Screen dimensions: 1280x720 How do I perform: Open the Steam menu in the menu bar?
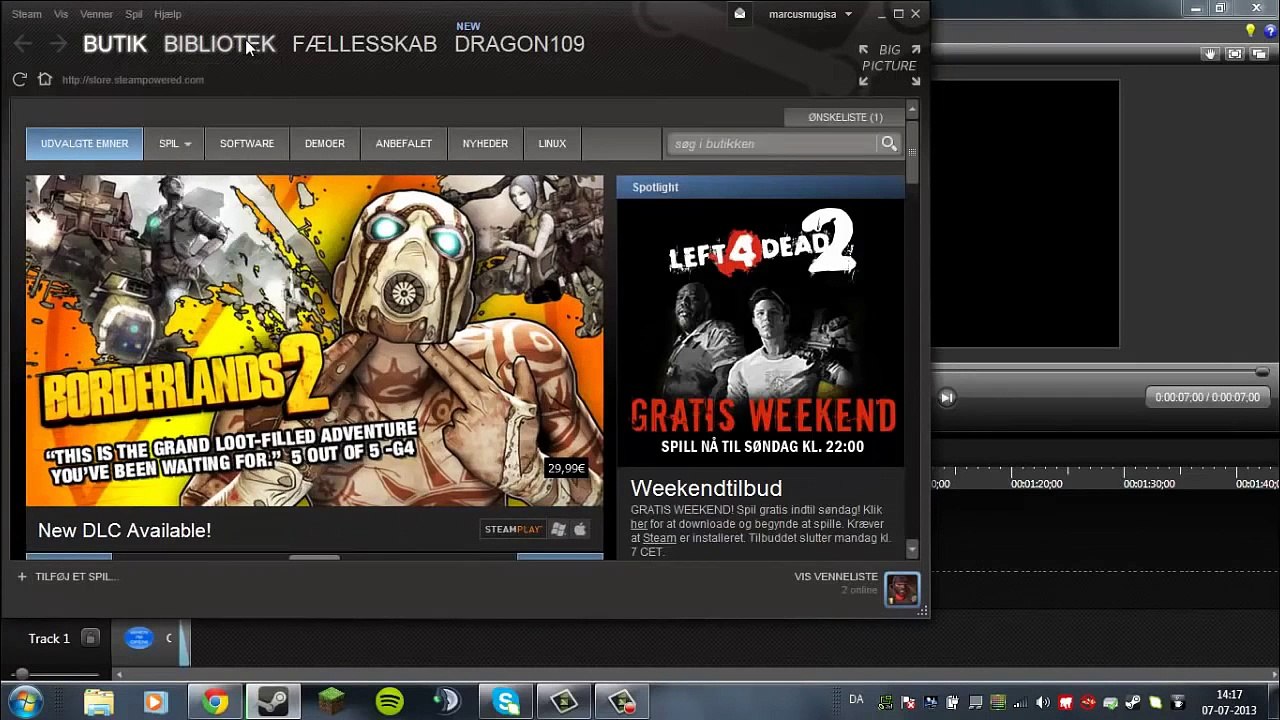click(x=26, y=14)
